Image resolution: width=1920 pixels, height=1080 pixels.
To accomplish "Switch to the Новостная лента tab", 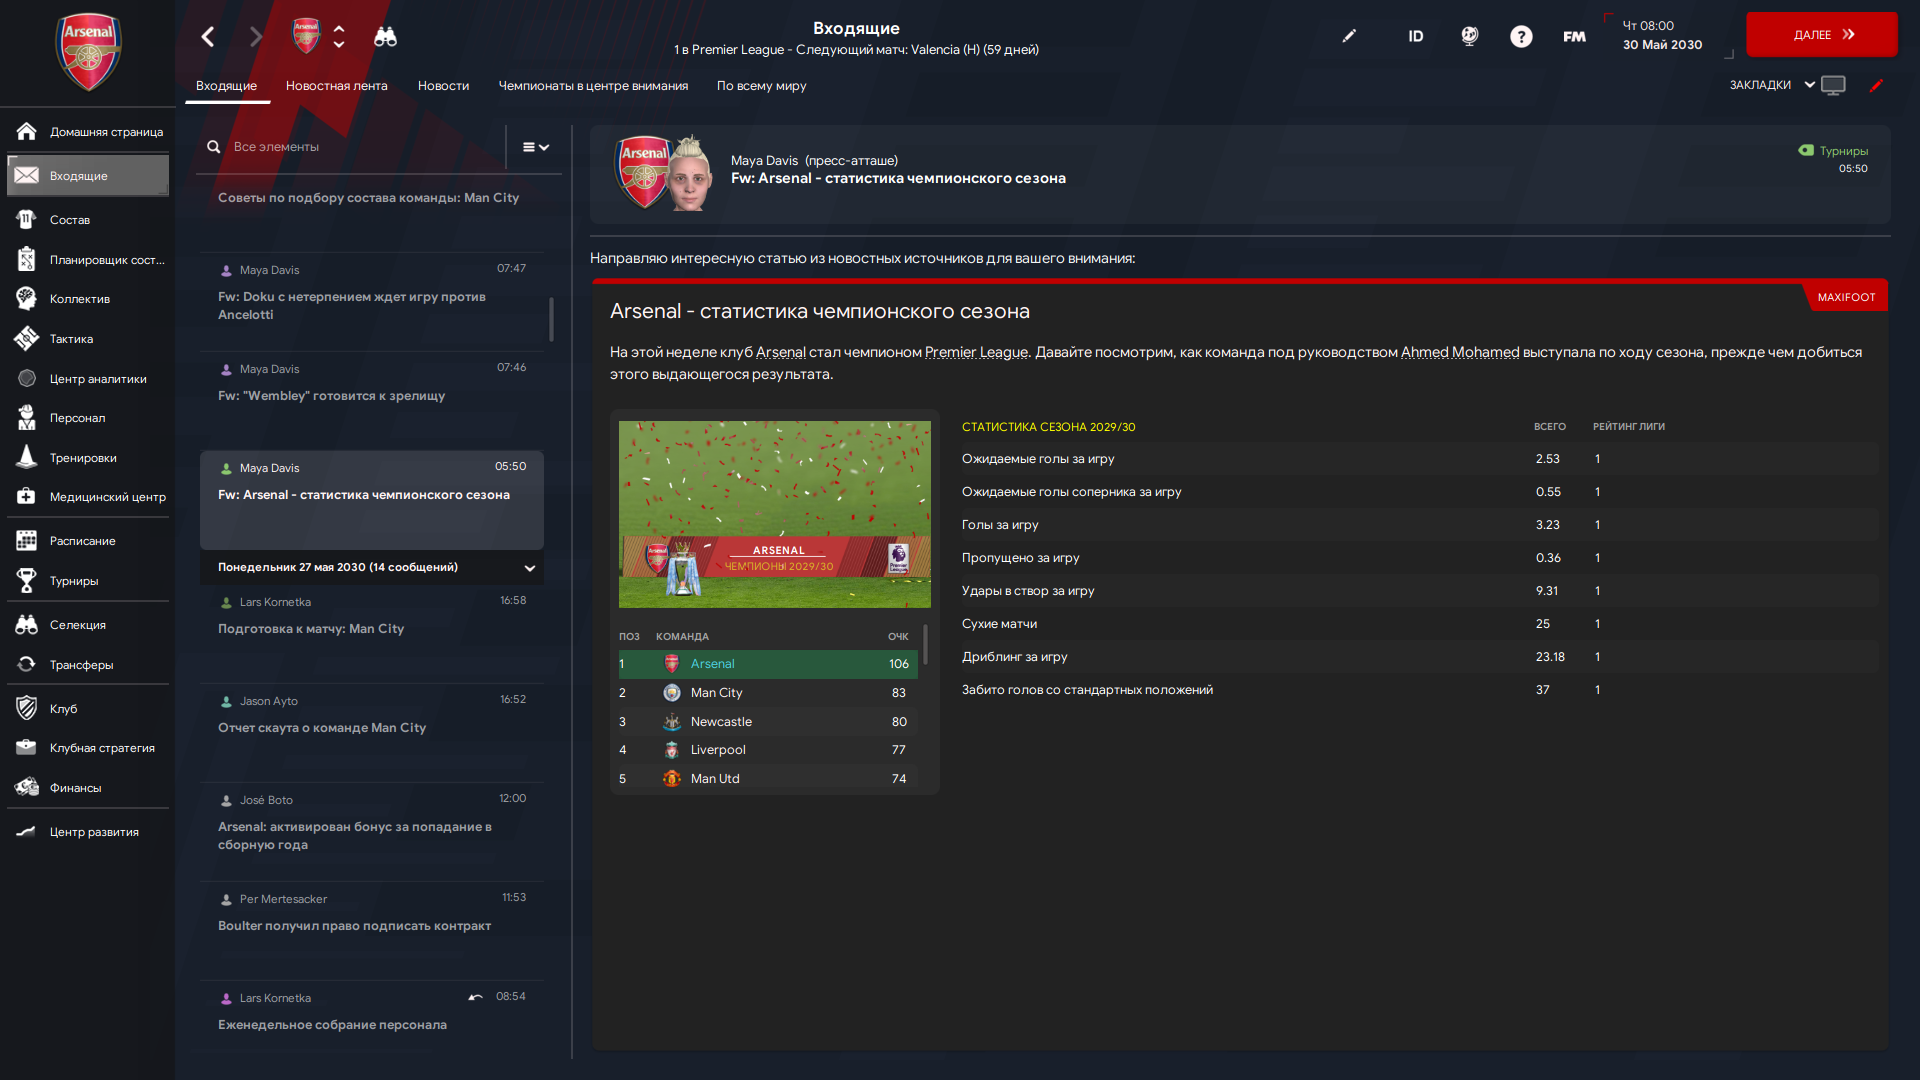I will (x=336, y=86).
